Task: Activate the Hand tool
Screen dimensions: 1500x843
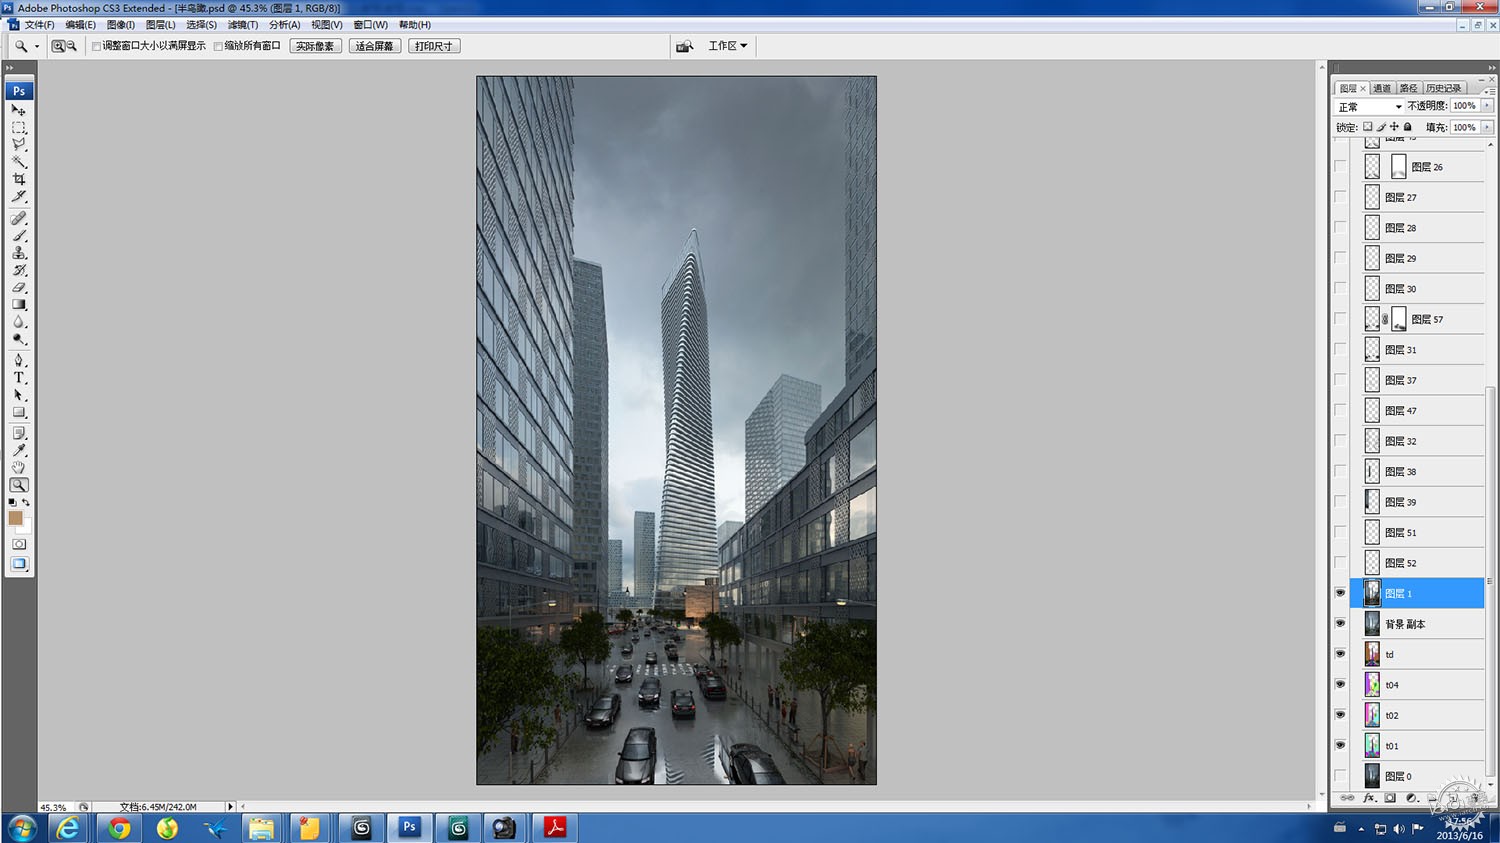Action: (19, 467)
